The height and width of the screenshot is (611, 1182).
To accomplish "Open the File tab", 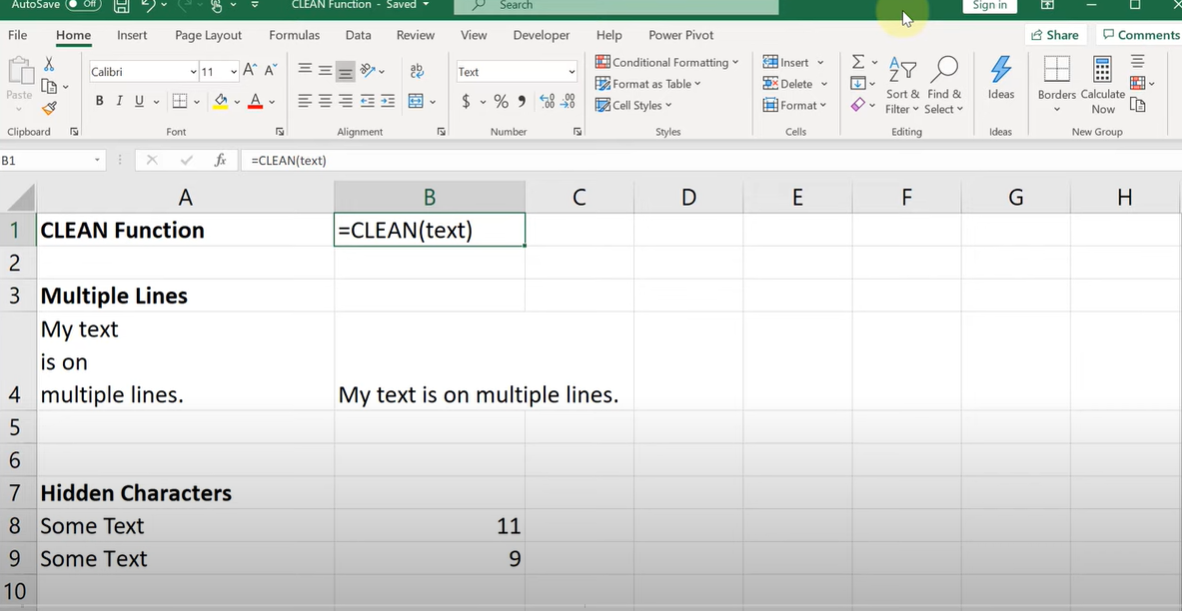I will 17,35.
